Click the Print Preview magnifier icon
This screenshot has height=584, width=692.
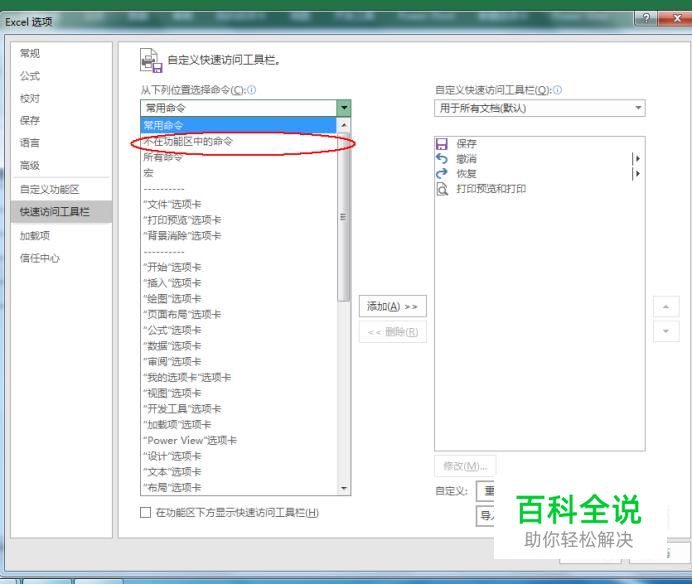pos(442,189)
